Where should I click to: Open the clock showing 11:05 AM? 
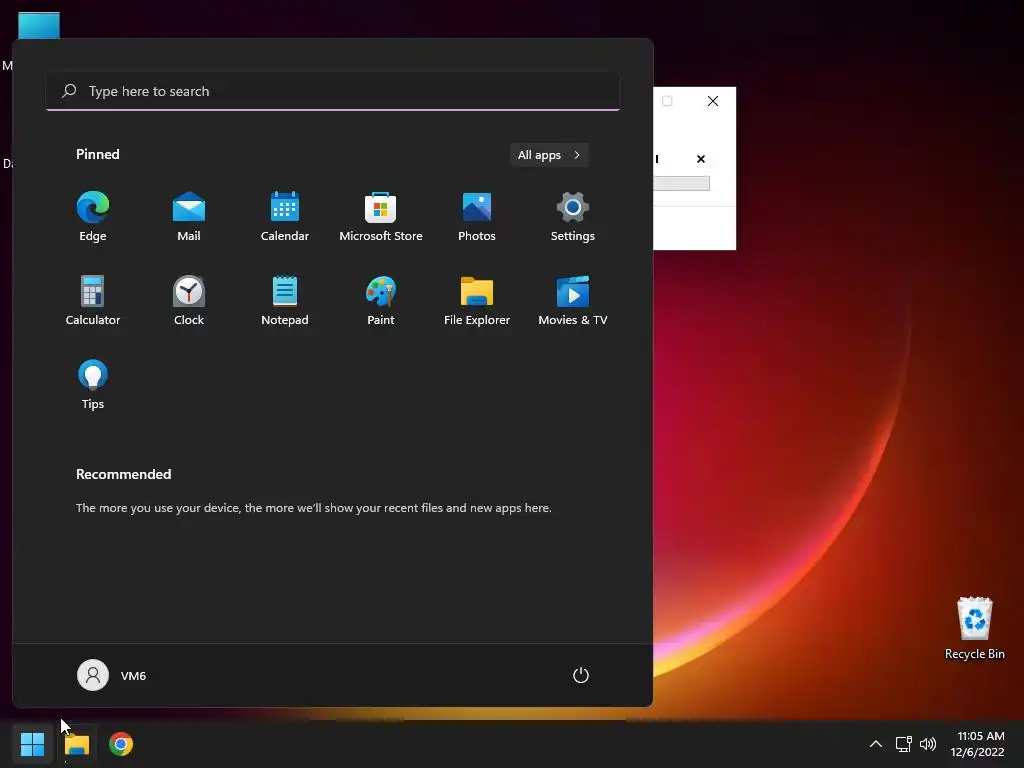978,744
